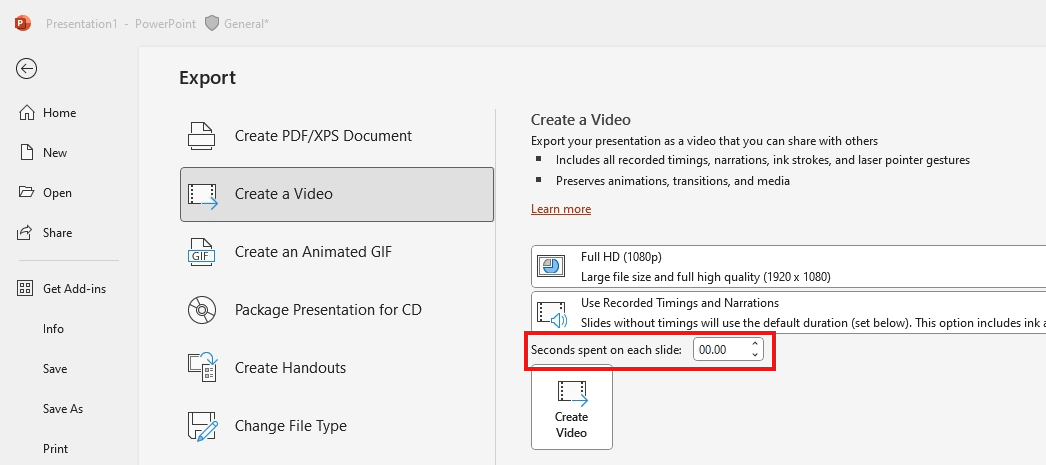The height and width of the screenshot is (465, 1046).
Task: Click 'Includes all recorded timings' bullet text
Action: coord(762,160)
